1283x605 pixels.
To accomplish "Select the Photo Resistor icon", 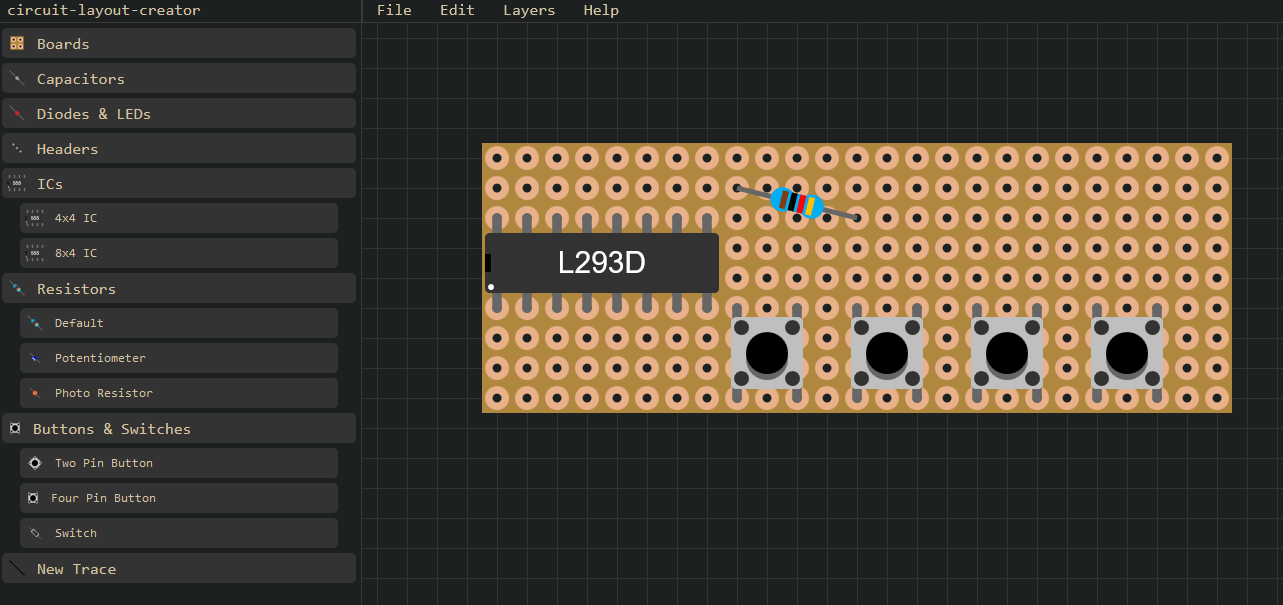I will 35,393.
